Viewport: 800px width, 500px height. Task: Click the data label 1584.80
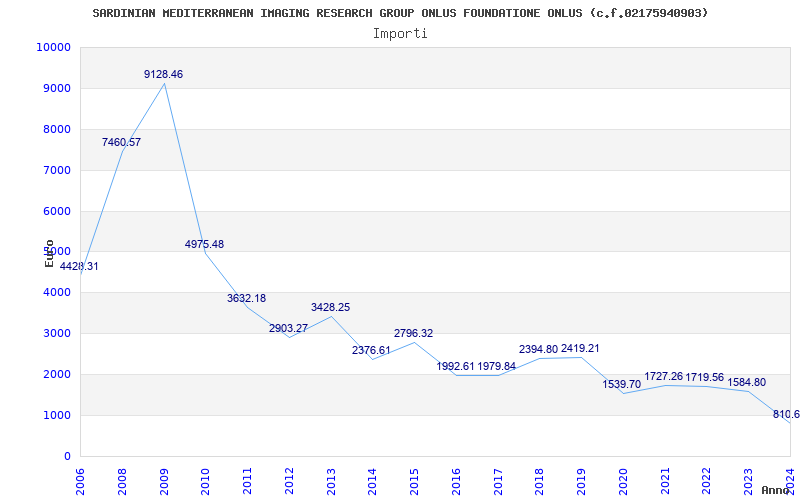746,382
